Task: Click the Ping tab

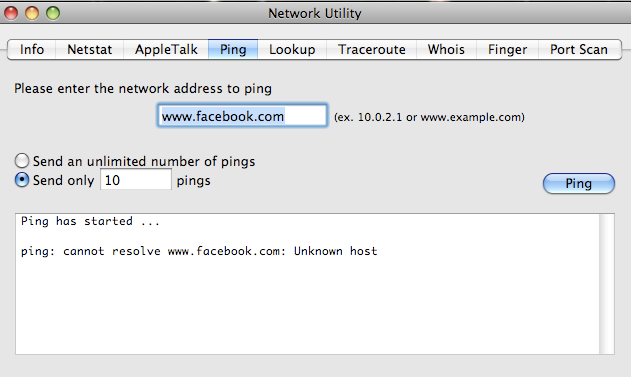Action: tap(233, 49)
